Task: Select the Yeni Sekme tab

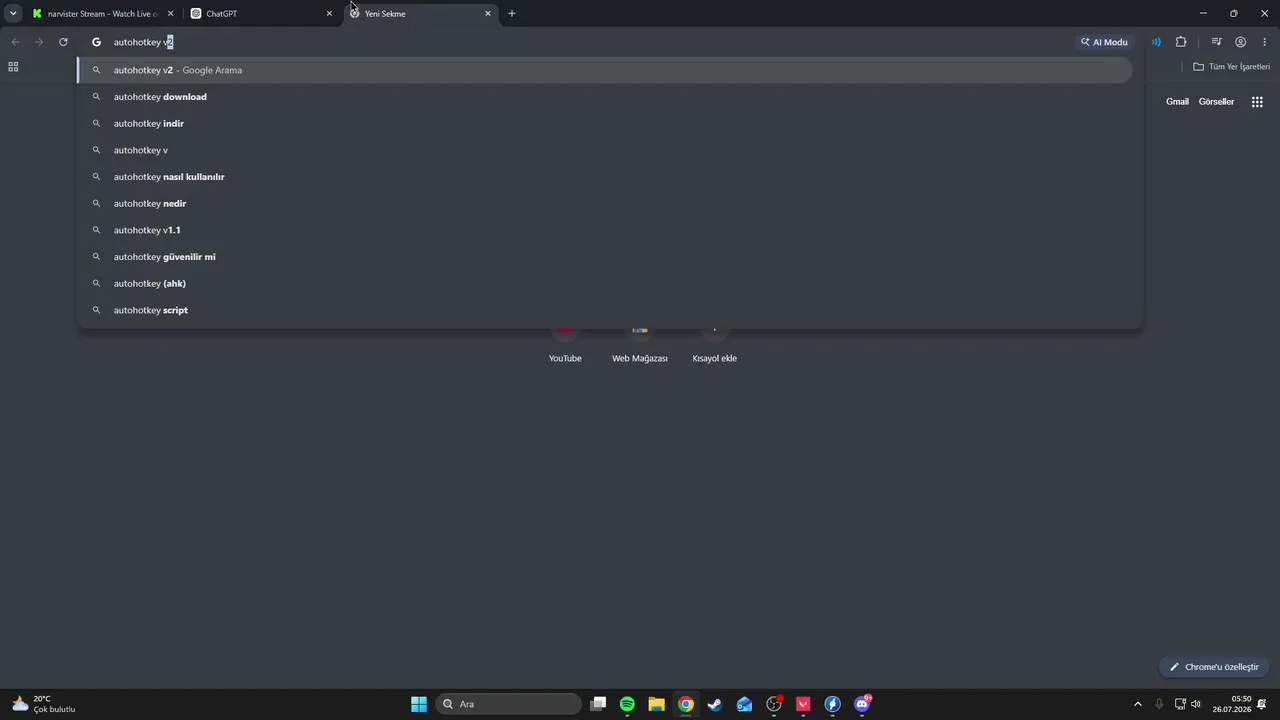Action: point(420,14)
